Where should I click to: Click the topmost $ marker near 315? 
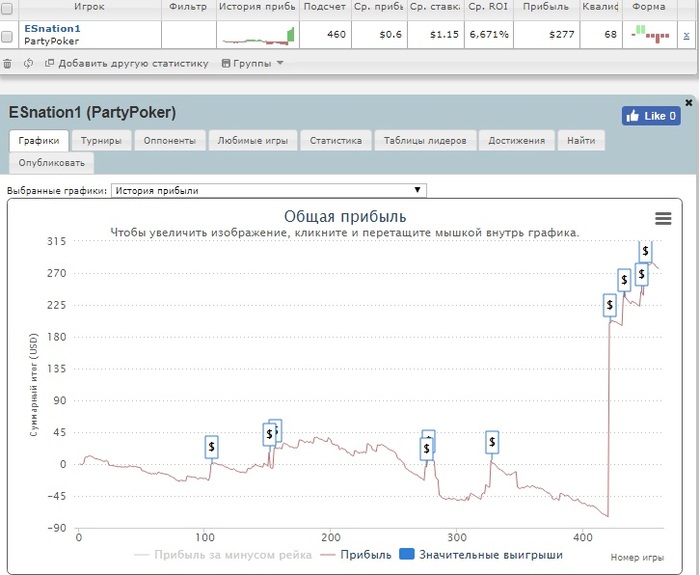(645, 251)
